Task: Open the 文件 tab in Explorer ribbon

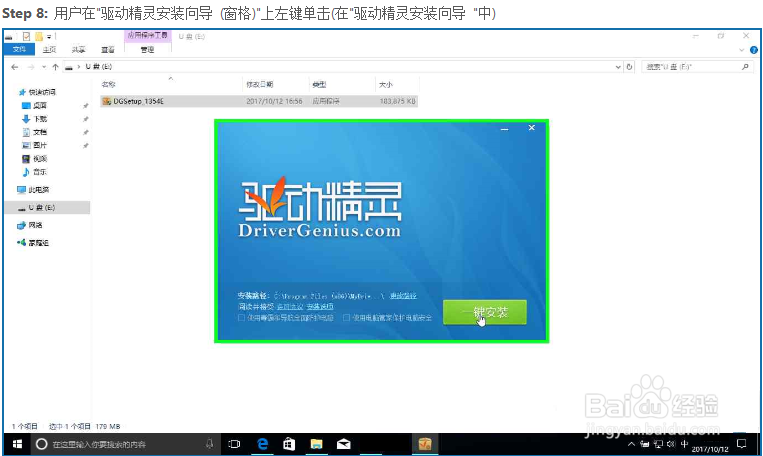Action: [19, 49]
